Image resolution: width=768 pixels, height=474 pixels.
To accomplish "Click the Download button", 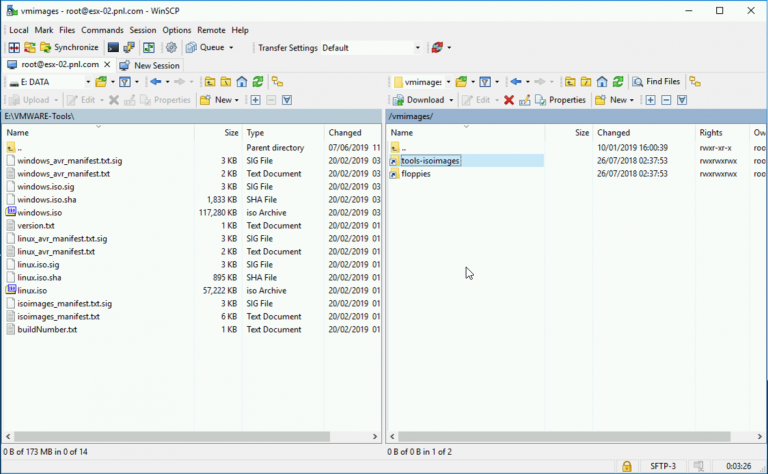I will (x=418, y=100).
